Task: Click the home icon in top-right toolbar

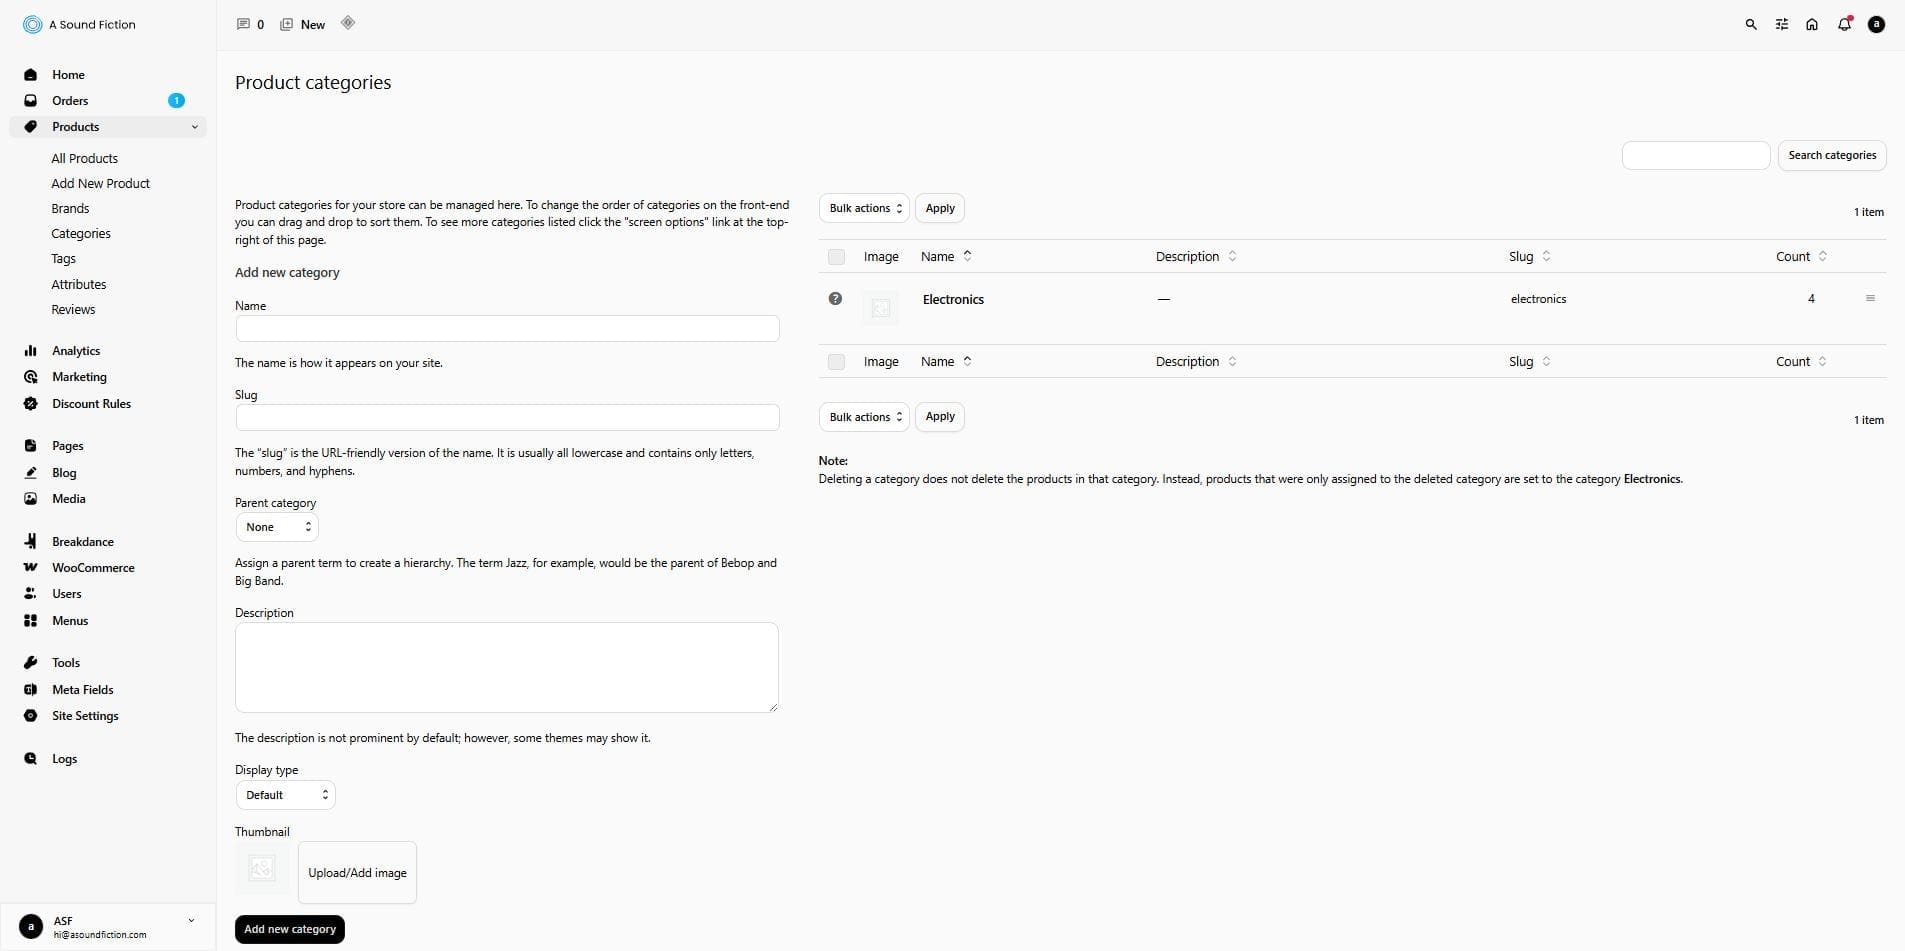Action: pos(1811,24)
